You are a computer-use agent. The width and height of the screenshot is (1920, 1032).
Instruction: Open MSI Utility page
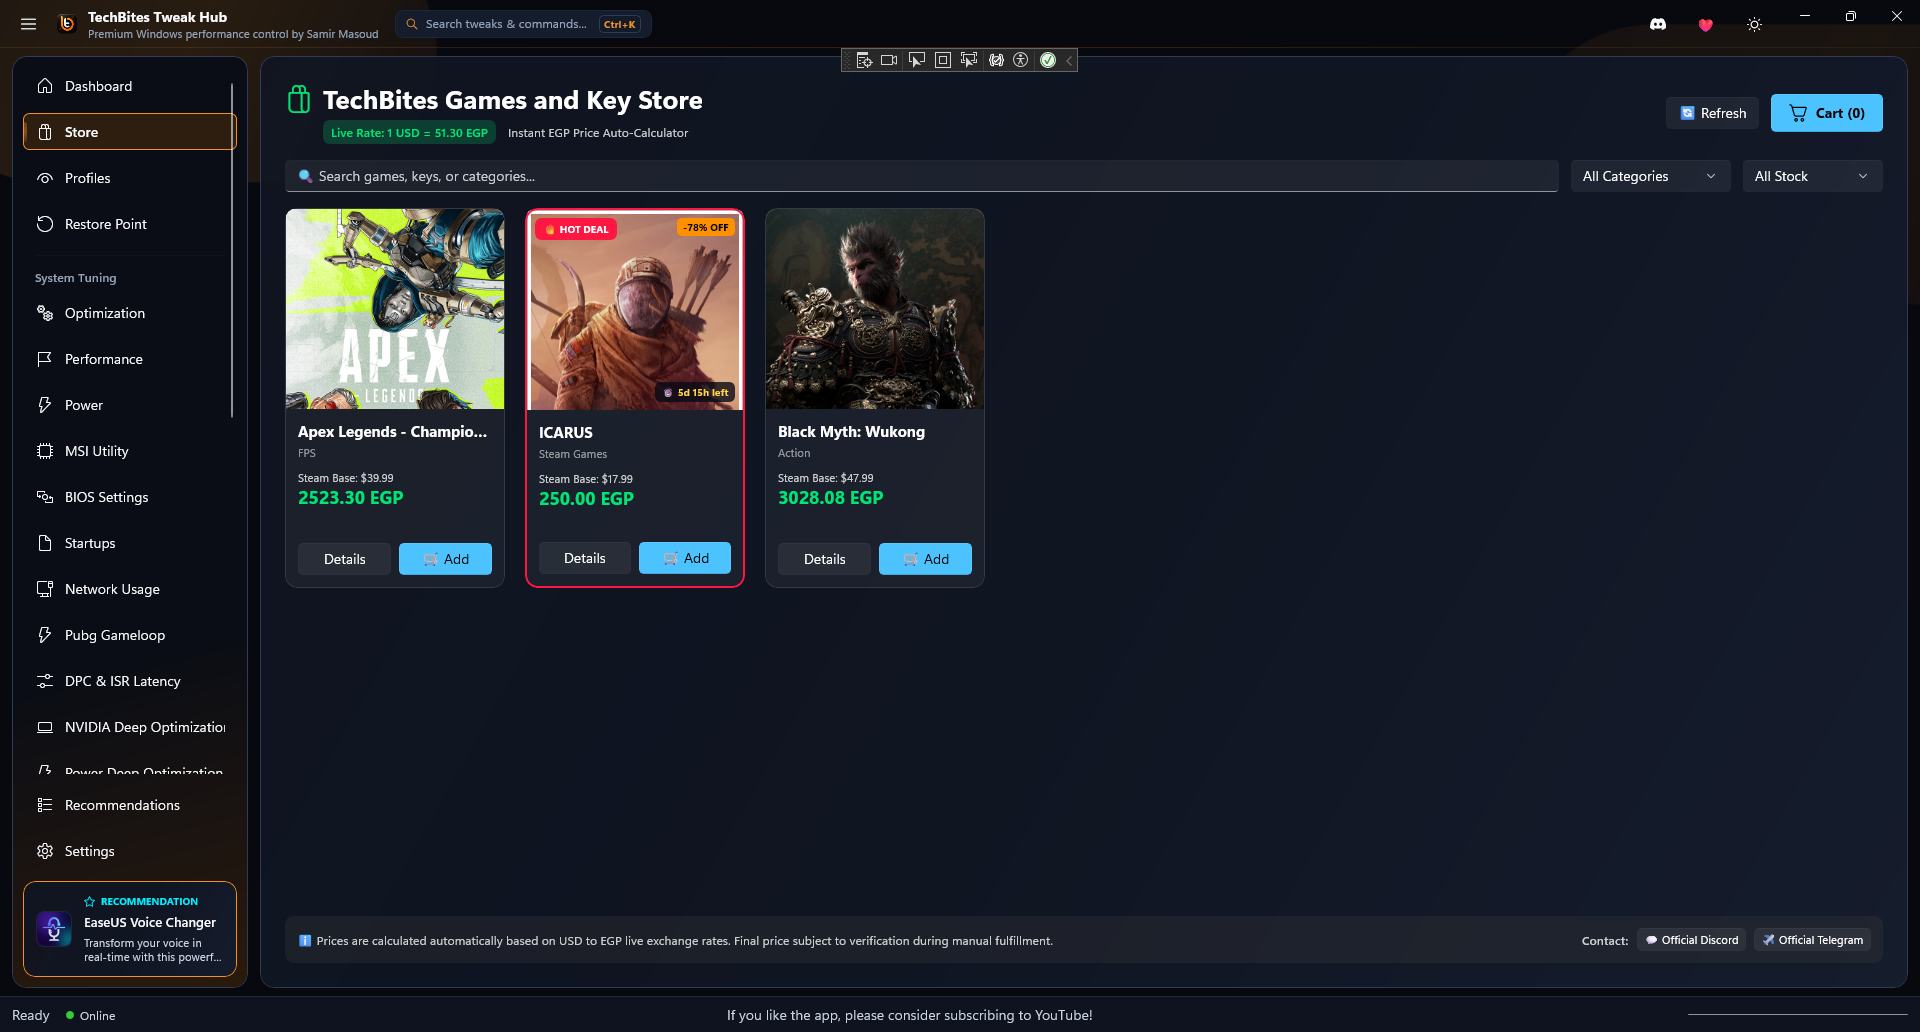pos(130,451)
